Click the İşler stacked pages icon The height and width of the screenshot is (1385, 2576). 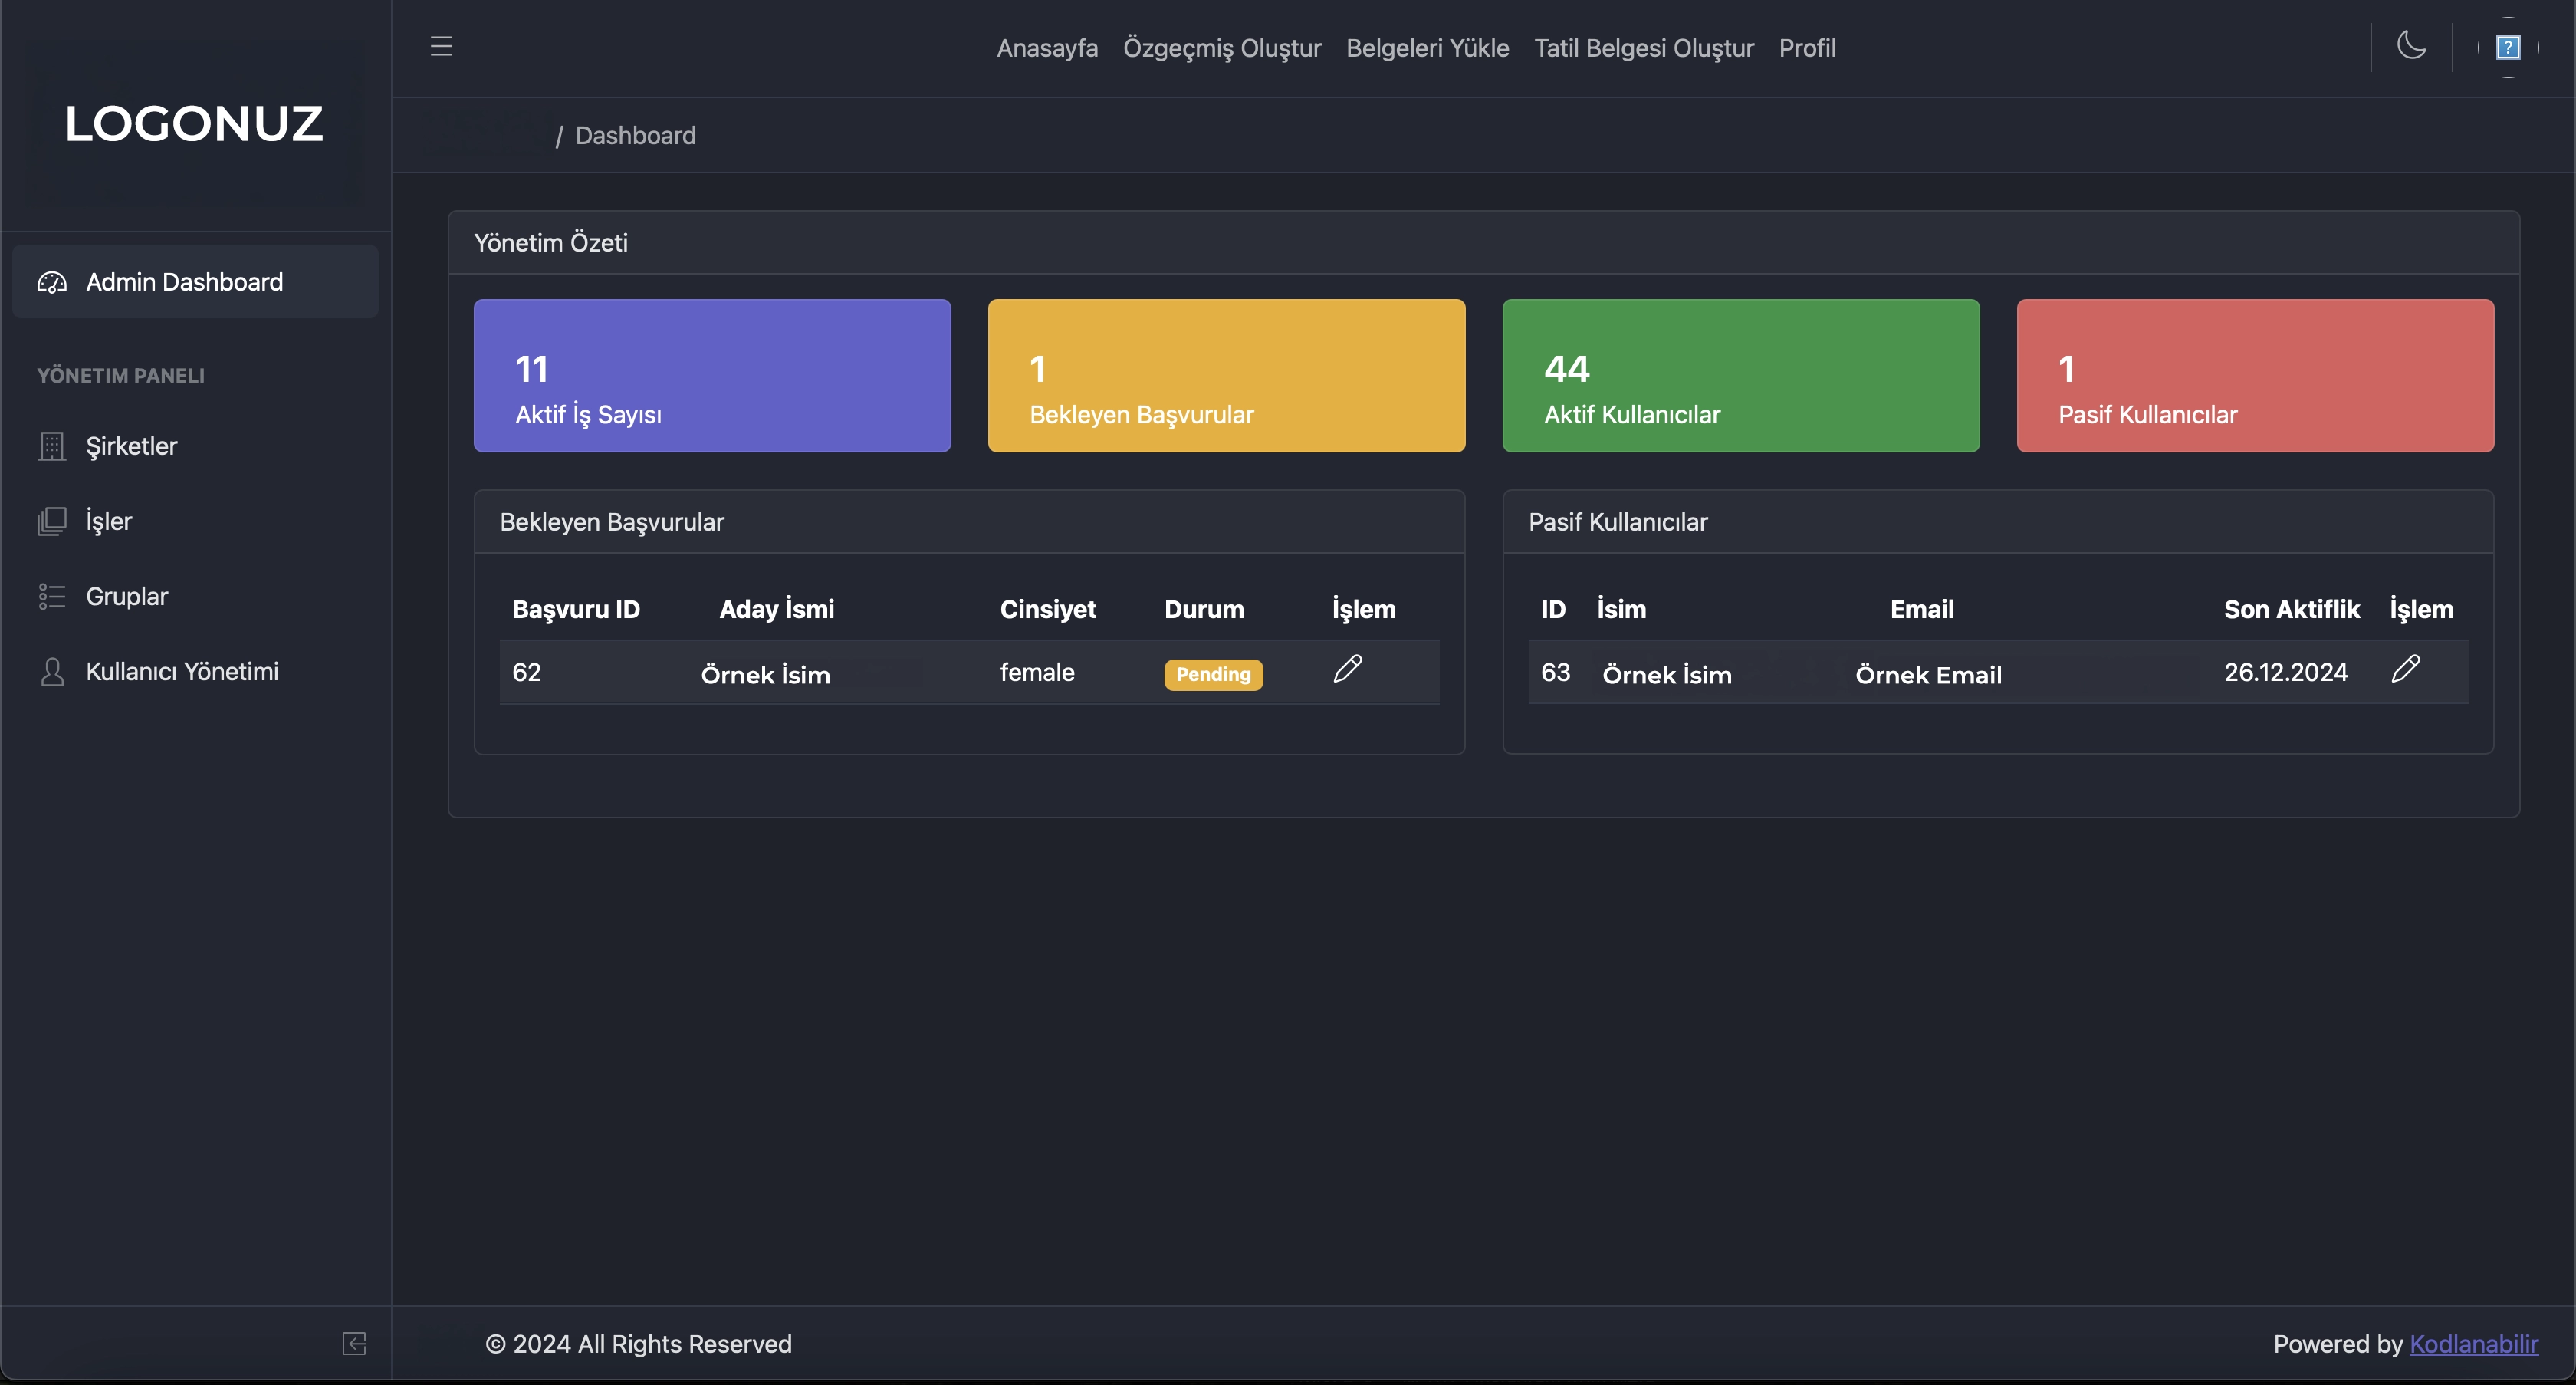point(52,521)
